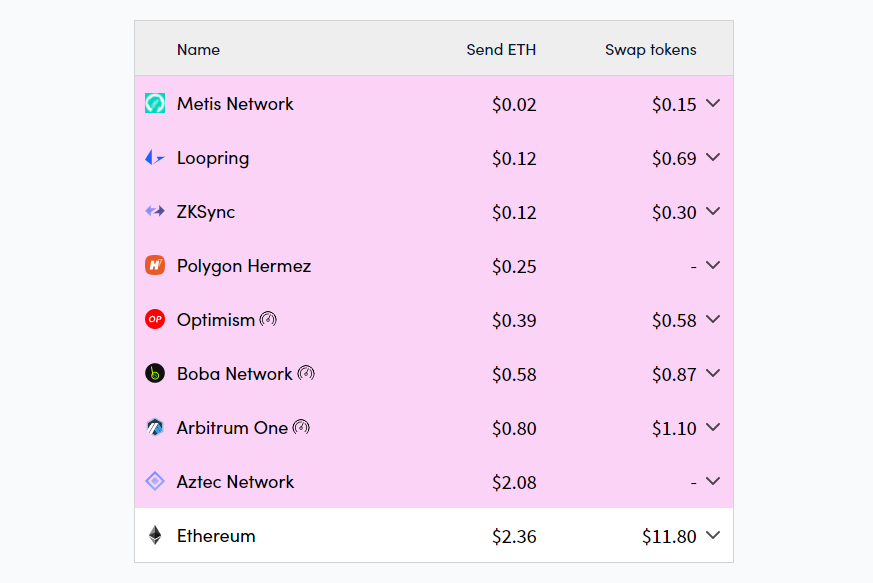Viewport: 873px width, 583px height.
Task: Expand the Metis Network row chevron
Action: tap(713, 103)
